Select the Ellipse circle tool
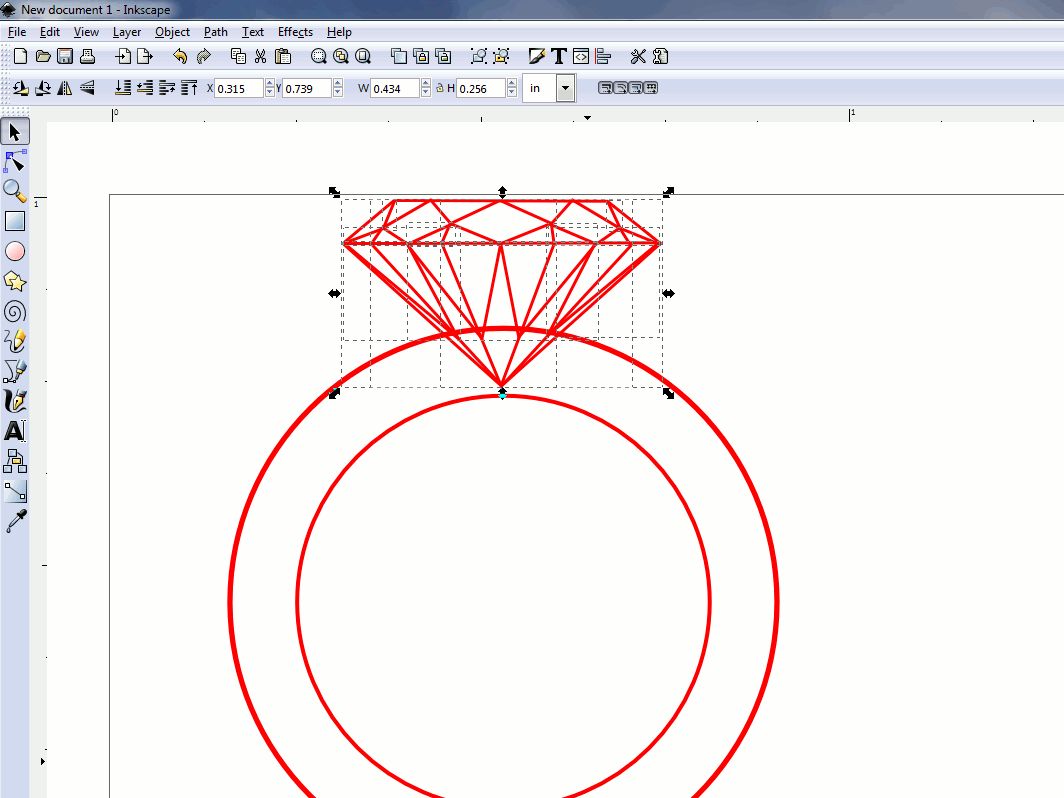Viewport: 1064px width, 798px height. 15,251
